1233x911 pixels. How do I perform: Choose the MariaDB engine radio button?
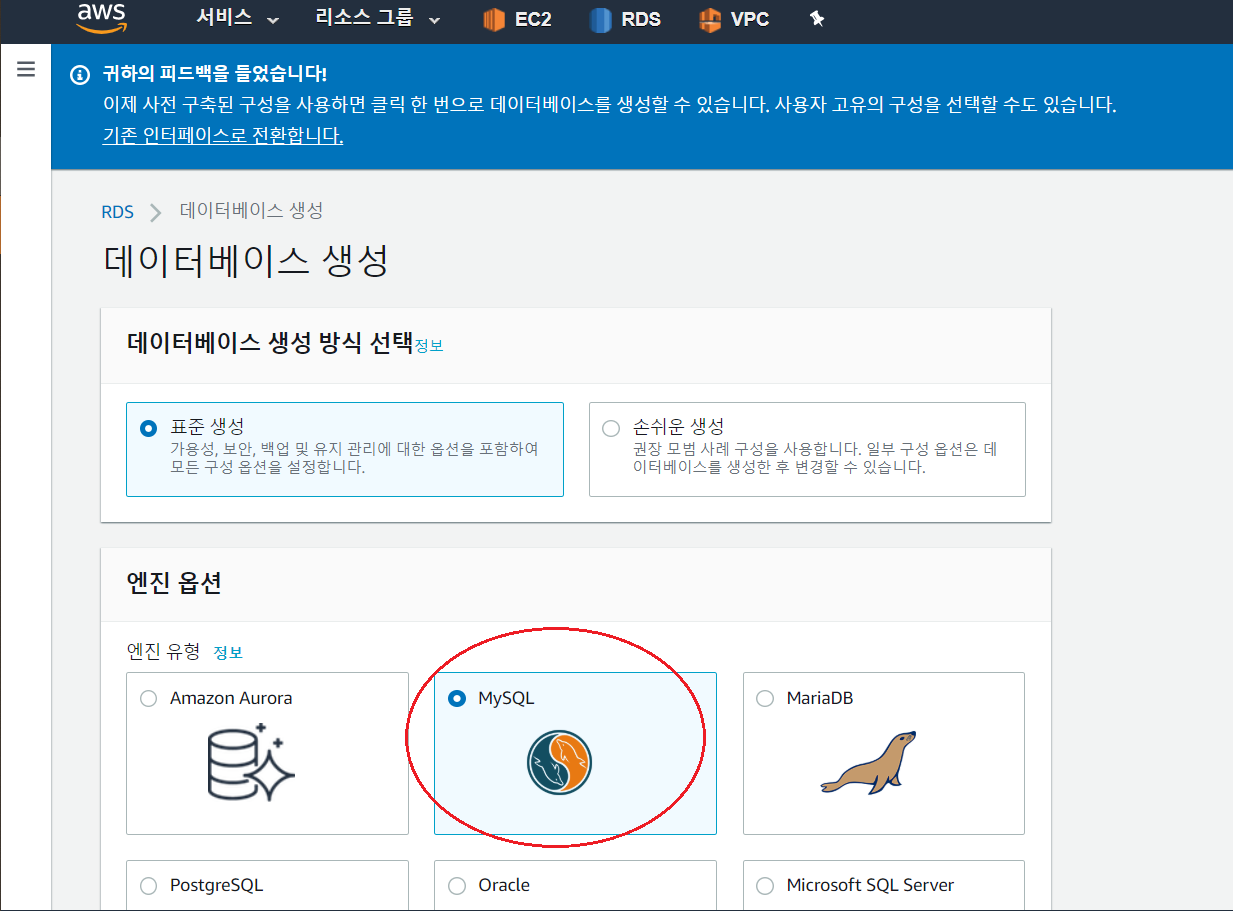pyautogui.click(x=765, y=698)
